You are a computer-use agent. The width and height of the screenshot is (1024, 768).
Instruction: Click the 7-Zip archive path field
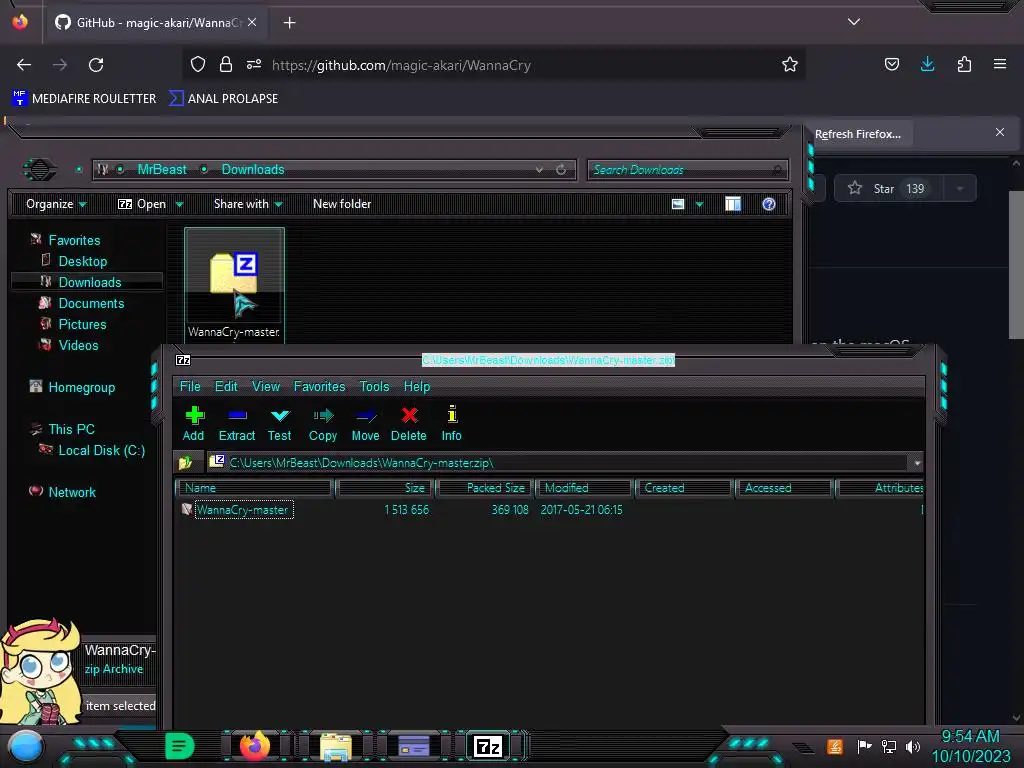(558, 463)
